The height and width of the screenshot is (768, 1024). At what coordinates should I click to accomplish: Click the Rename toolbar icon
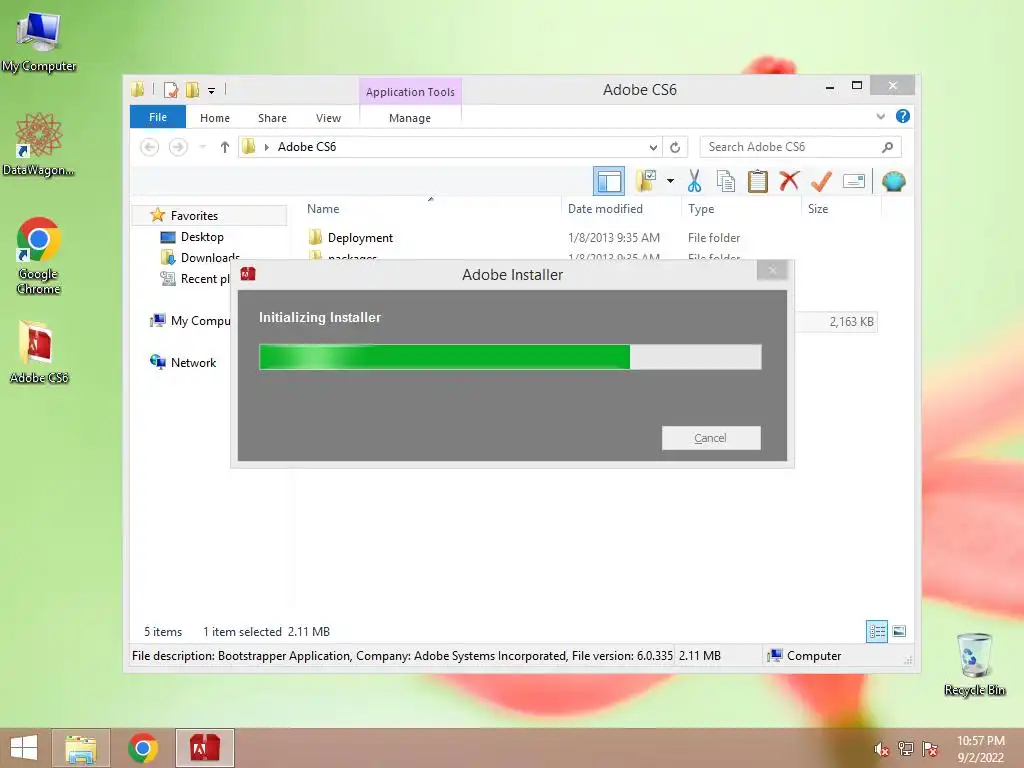854,181
